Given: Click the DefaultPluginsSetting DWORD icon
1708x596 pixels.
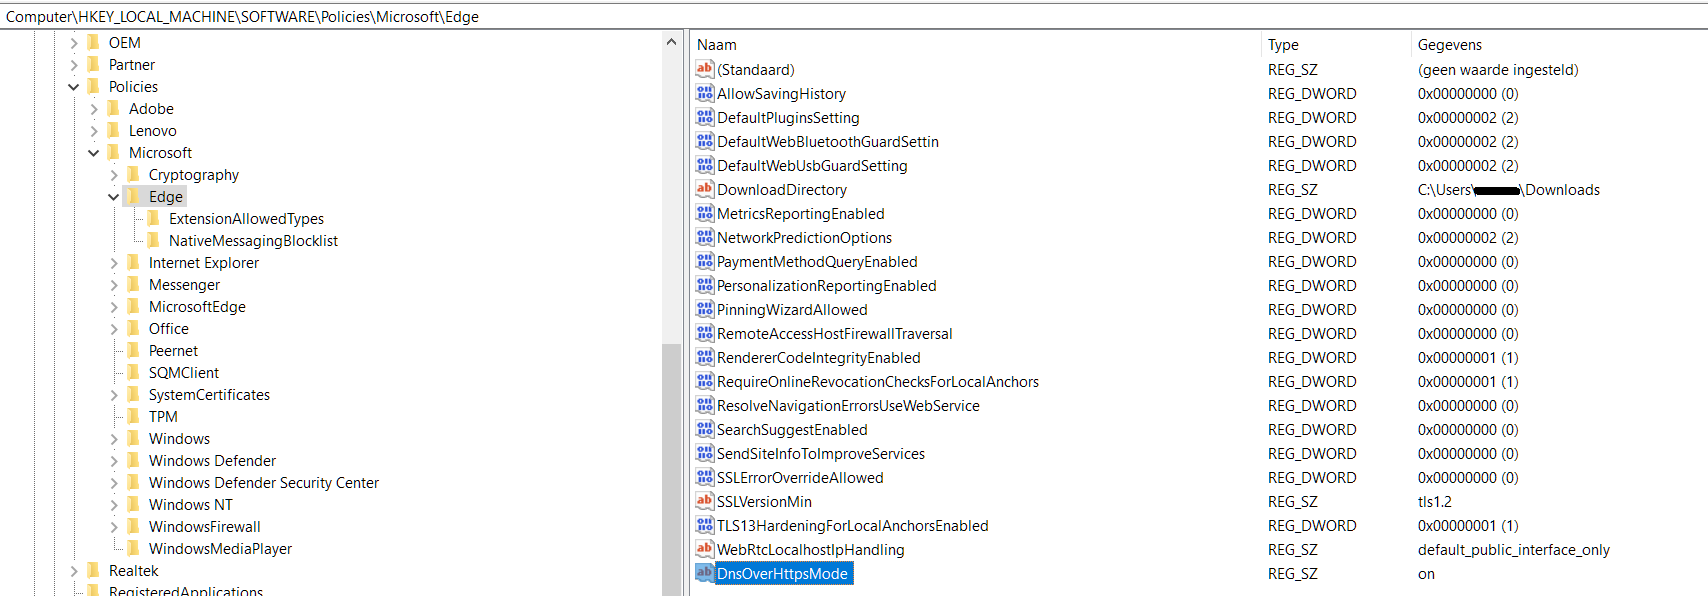Looking at the screenshot, I should [705, 117].
